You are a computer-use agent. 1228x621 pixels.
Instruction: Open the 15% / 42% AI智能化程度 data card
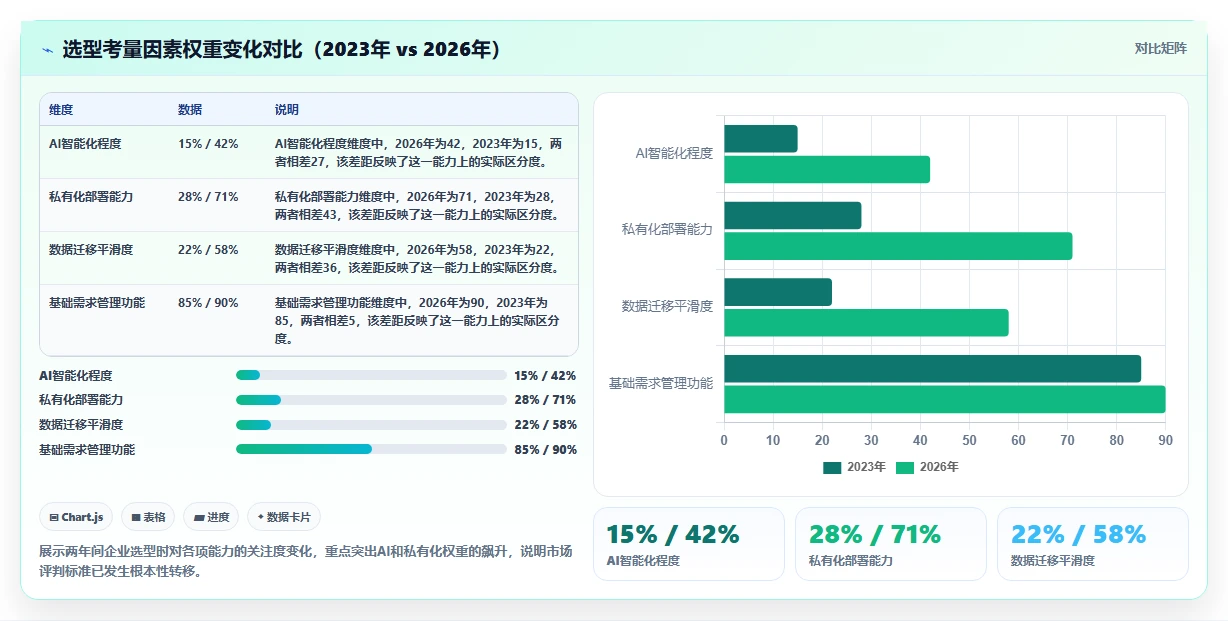coord(689,544)
